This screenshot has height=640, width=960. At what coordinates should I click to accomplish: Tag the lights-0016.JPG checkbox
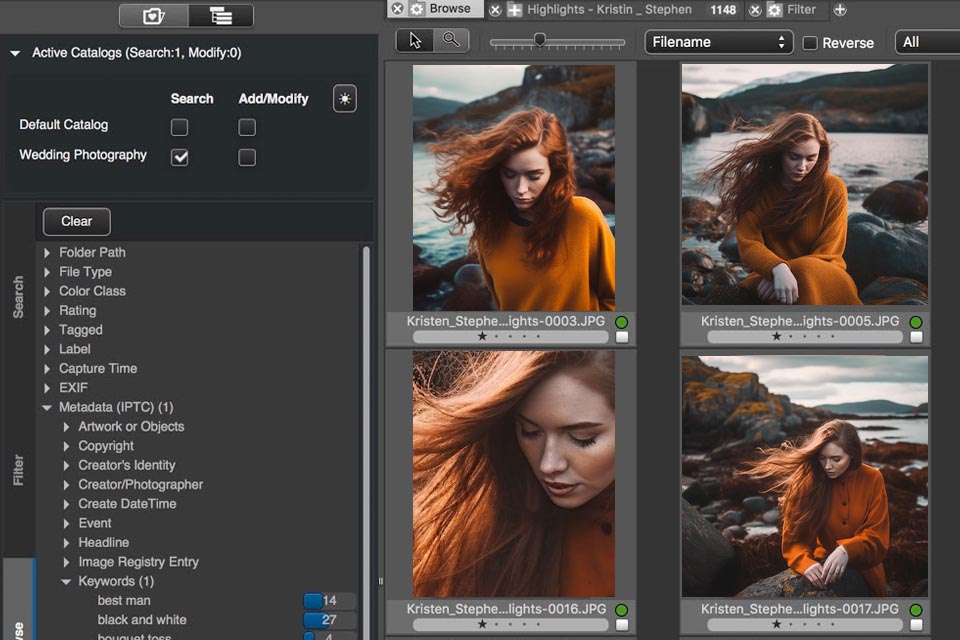point(622,625)
